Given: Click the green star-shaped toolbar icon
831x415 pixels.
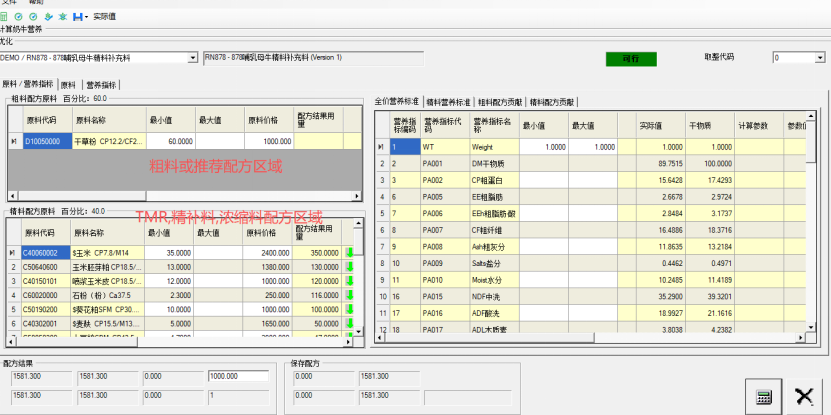Looking at the screenshot, I should (63, 16).
